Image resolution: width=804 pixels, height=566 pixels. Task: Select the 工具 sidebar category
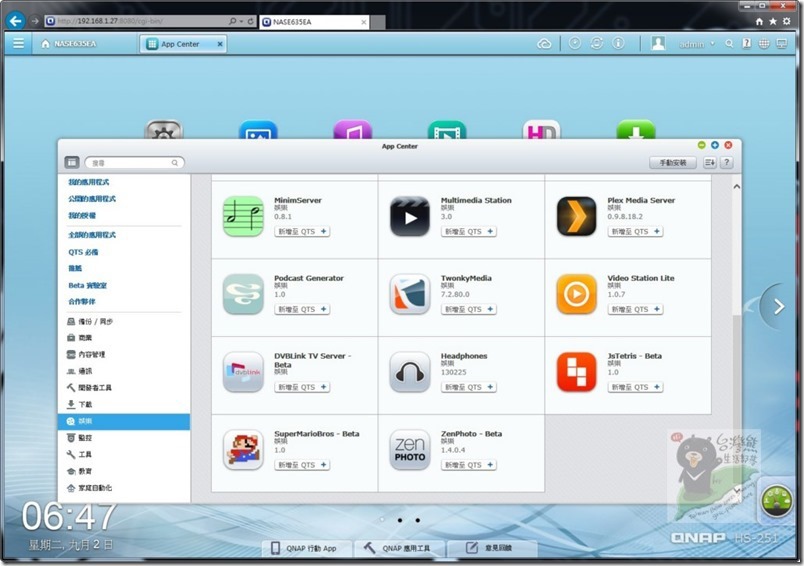click(x=79, y=454)
